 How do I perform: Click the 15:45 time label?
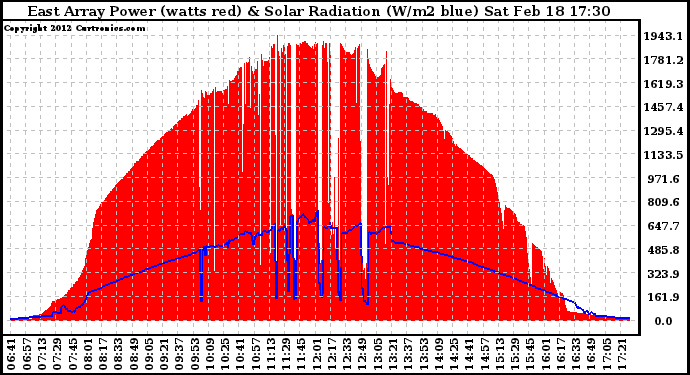click(531, 354)
